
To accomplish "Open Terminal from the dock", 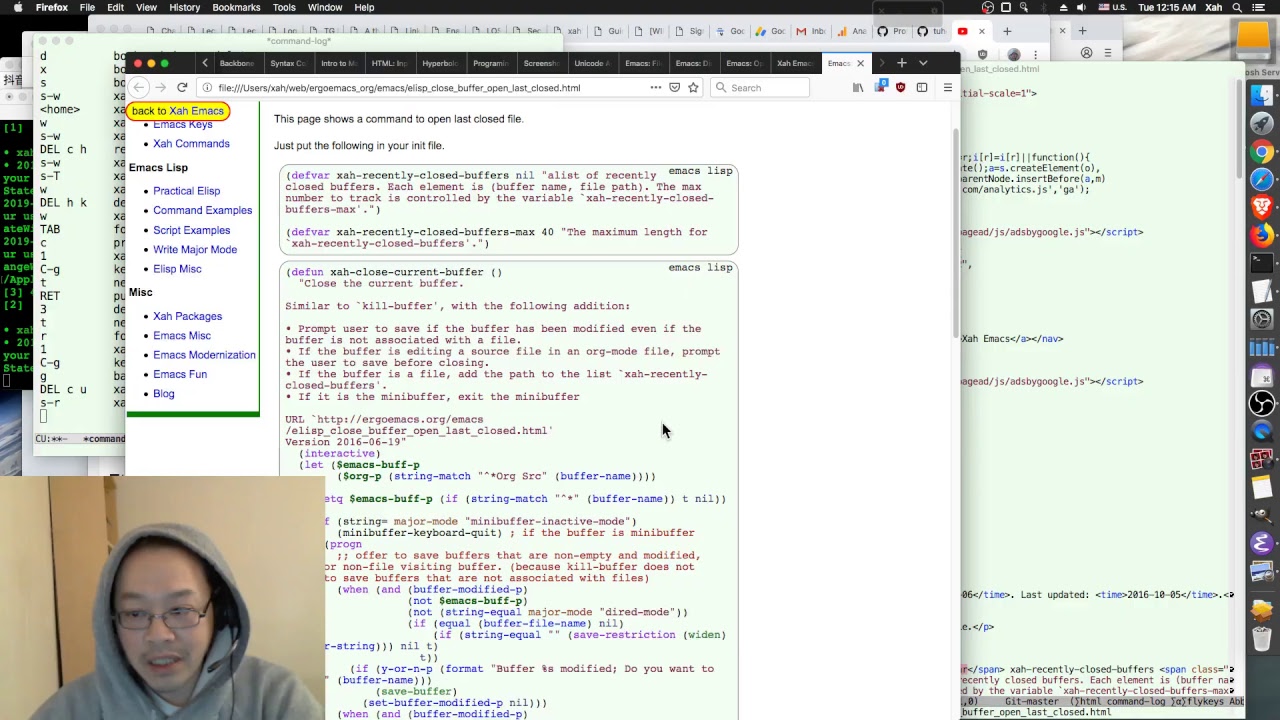I will pyautogui.click(x=1262, y=264).
